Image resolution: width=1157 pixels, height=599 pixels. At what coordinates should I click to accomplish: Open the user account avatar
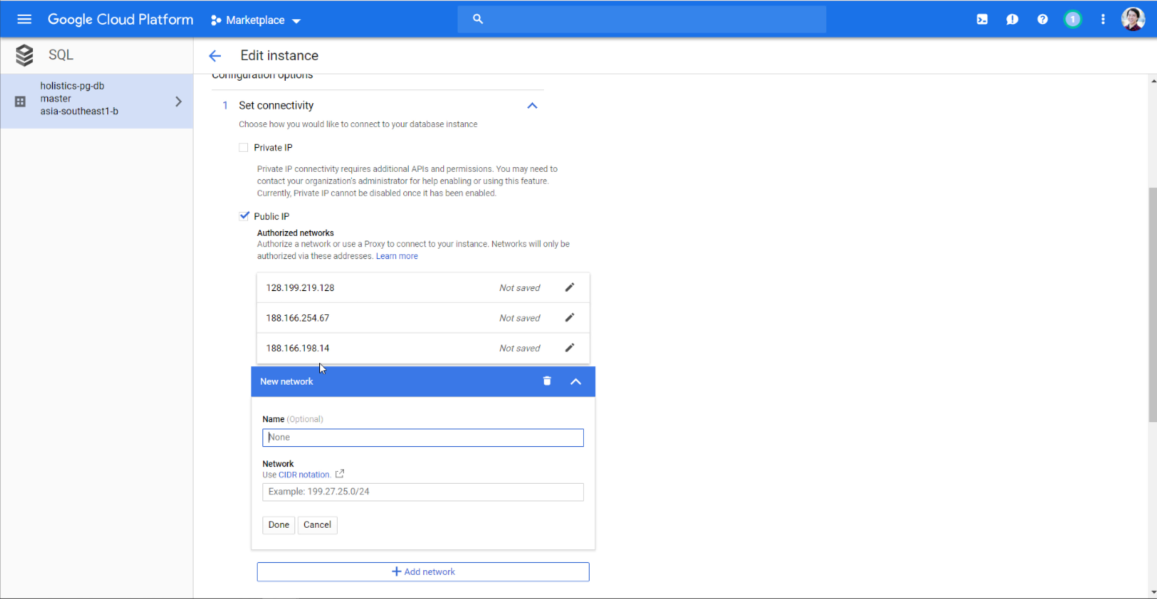(x=1133, y=19)
